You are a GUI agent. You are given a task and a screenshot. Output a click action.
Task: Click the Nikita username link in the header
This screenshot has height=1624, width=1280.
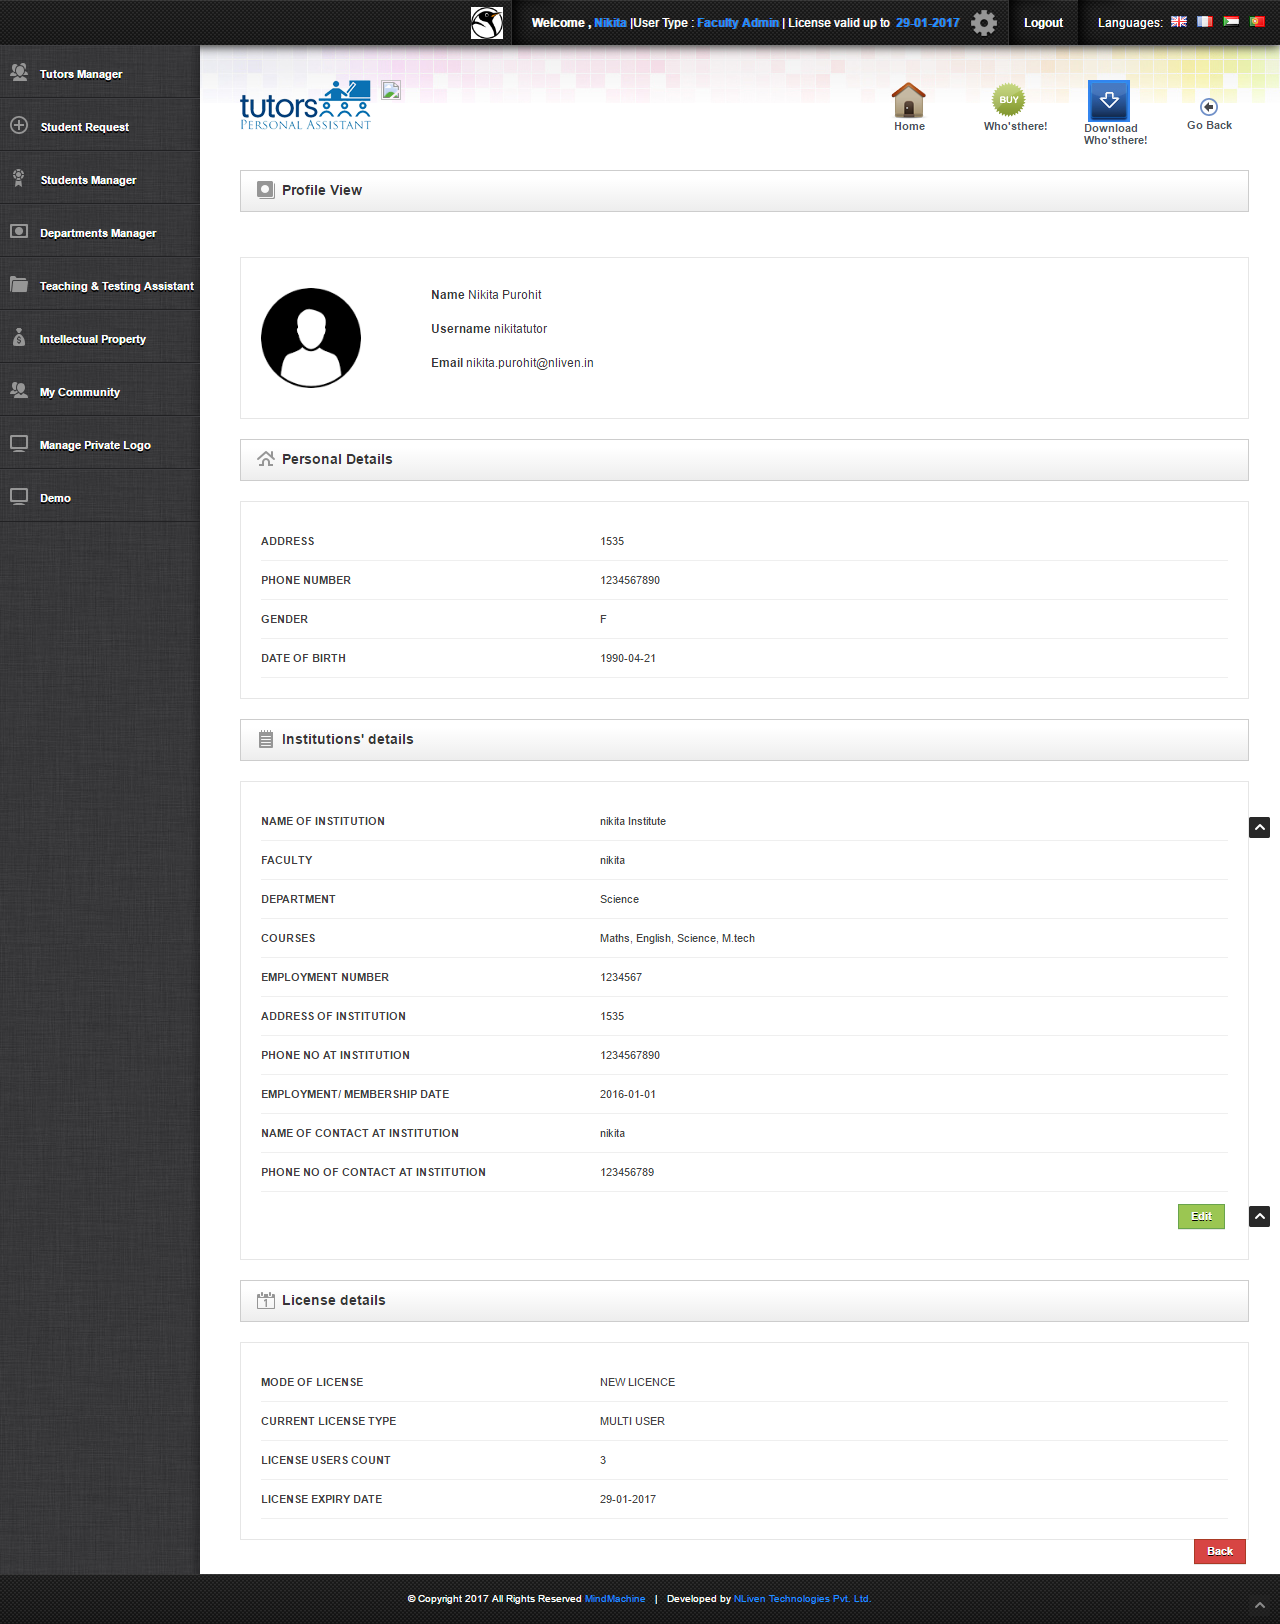tap(610, 23)
